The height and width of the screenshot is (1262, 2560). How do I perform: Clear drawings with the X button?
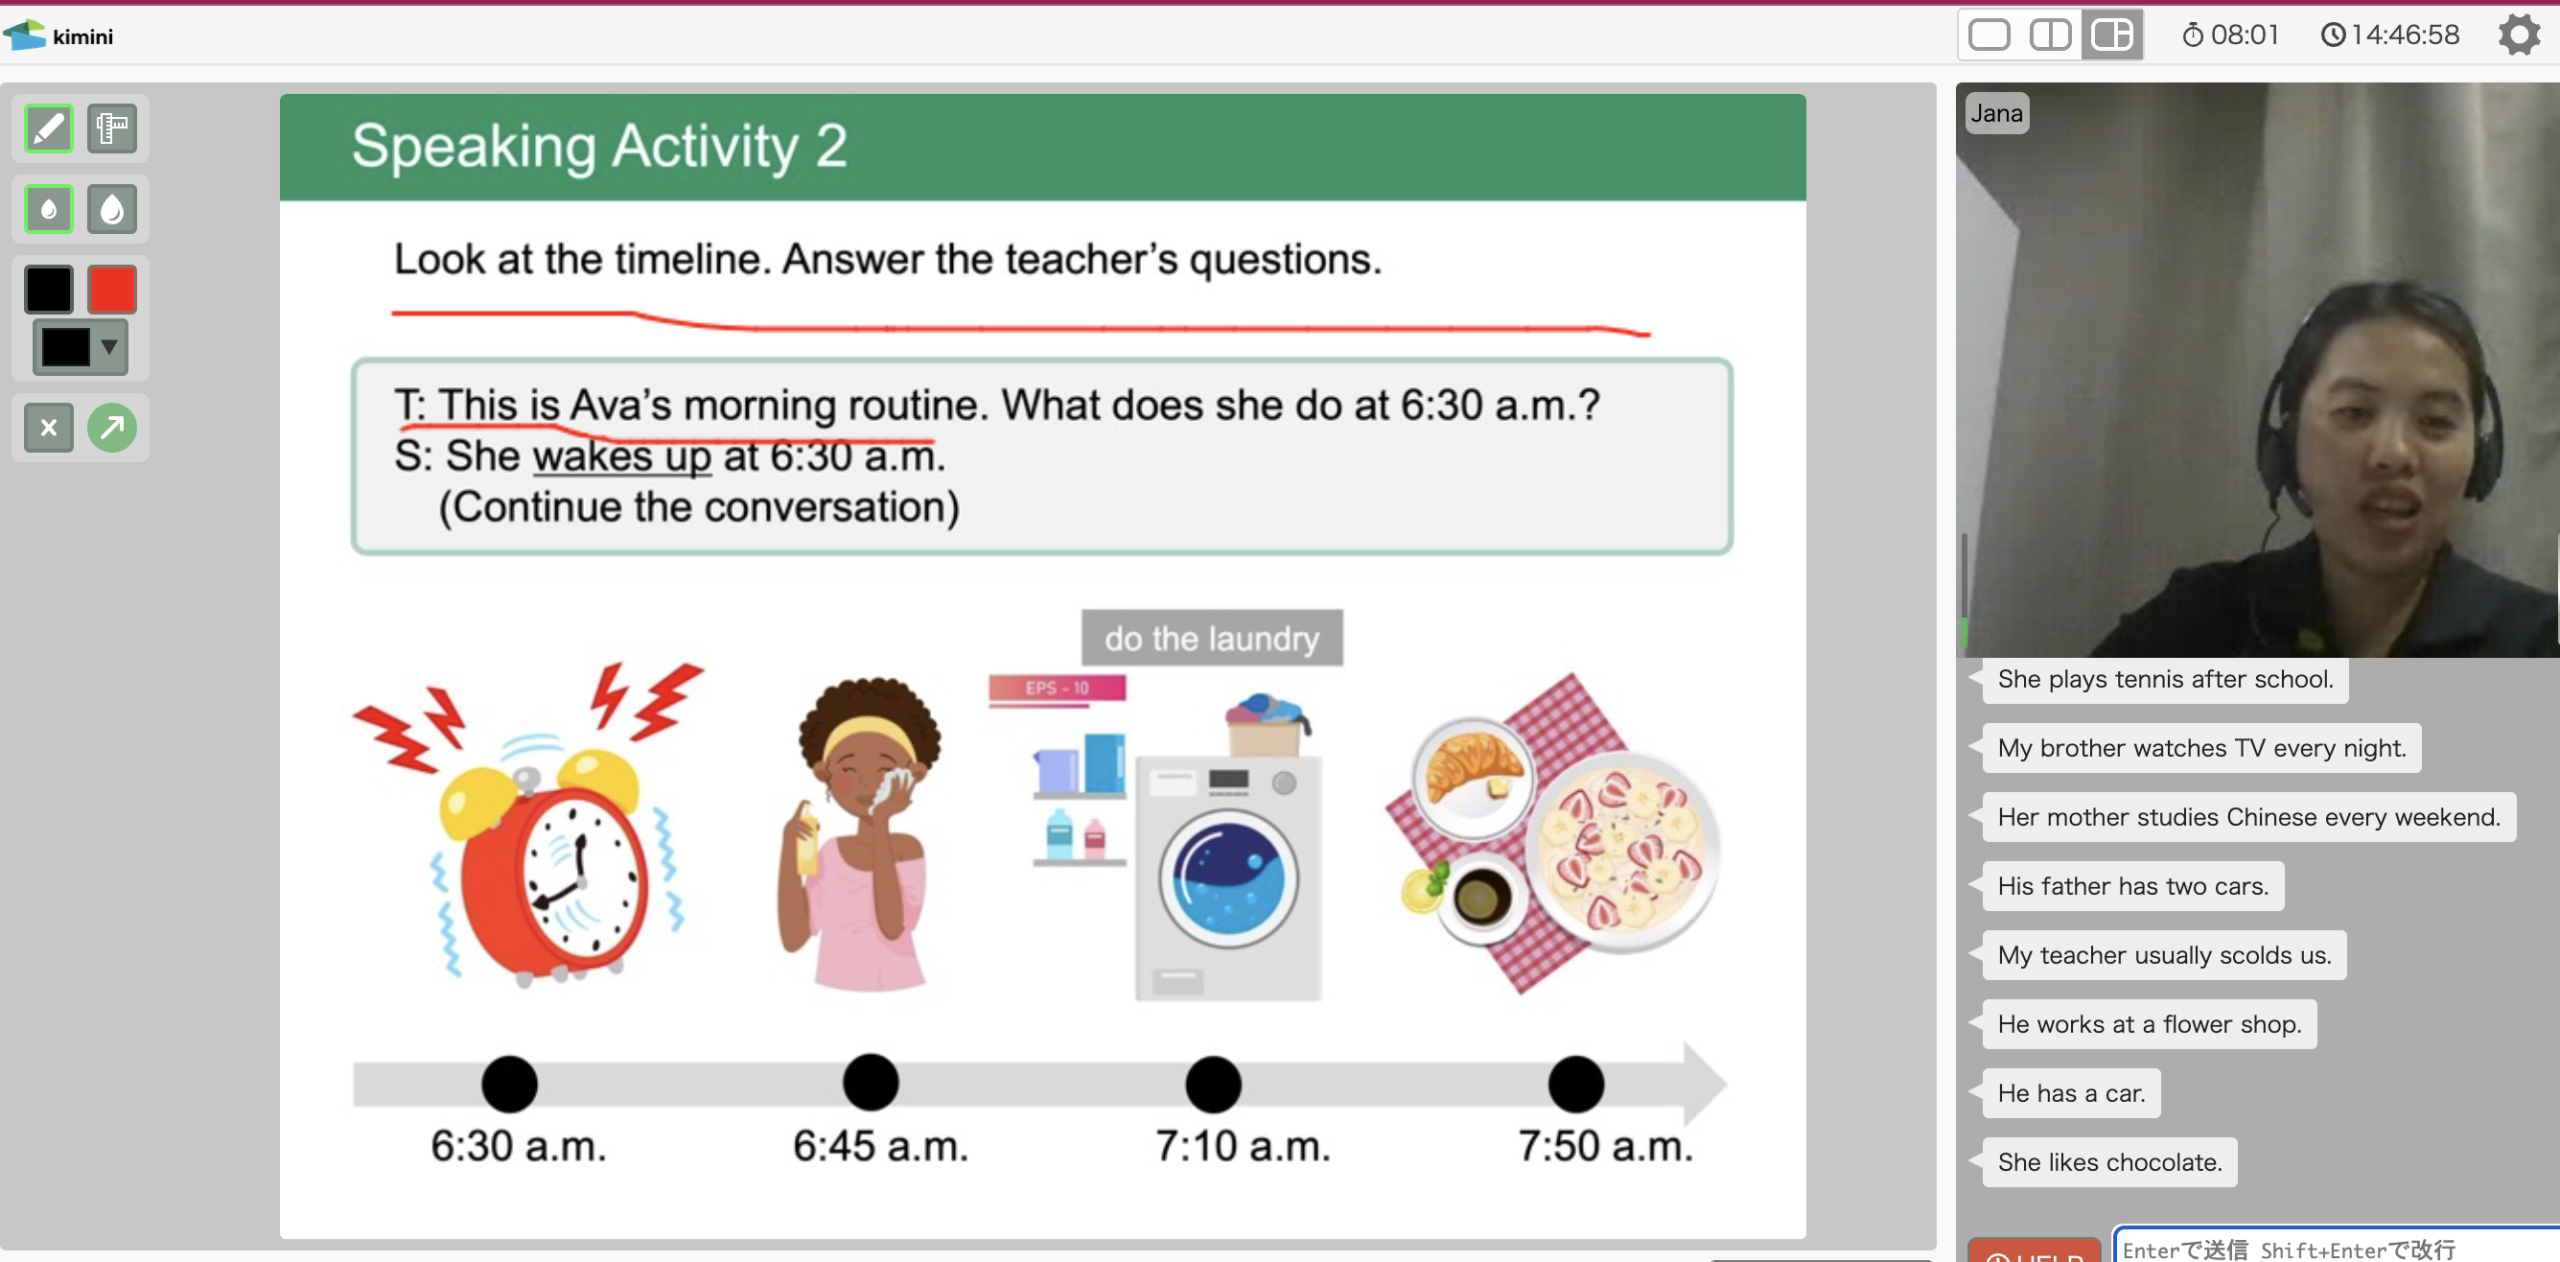(48, 428)
